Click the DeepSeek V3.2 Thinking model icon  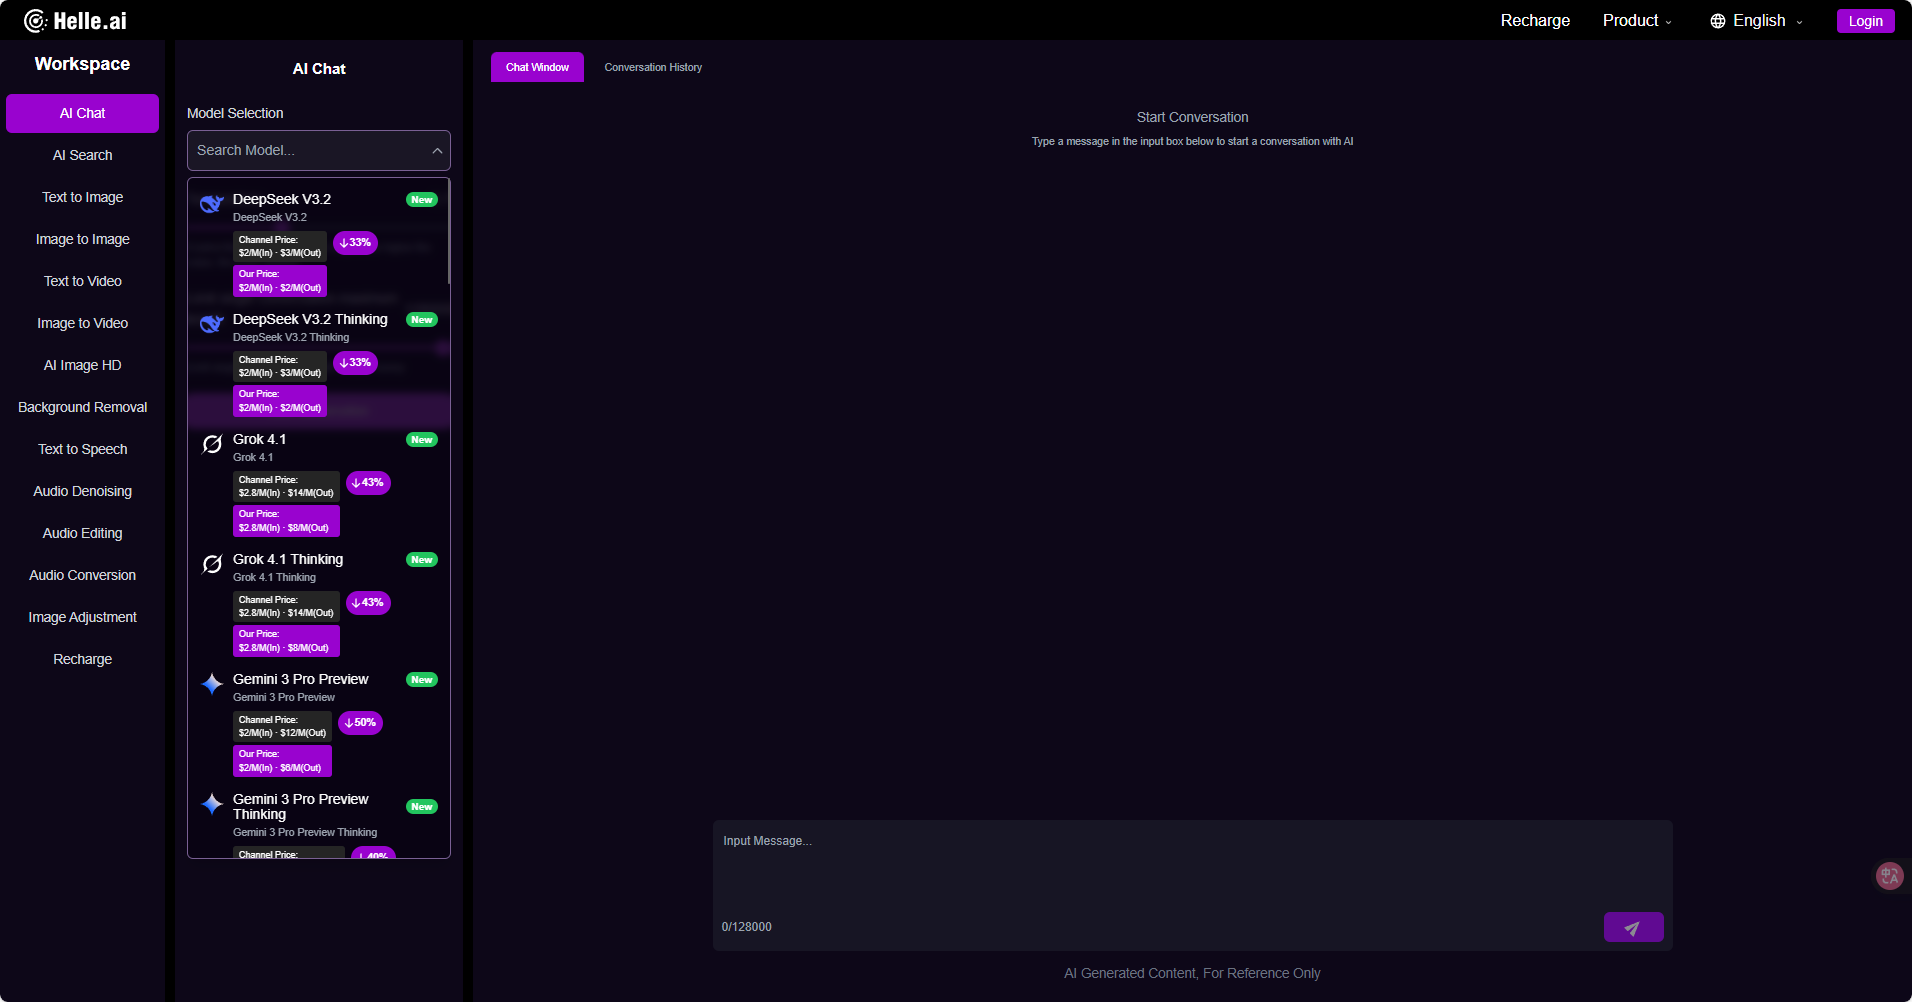(211, 323)
